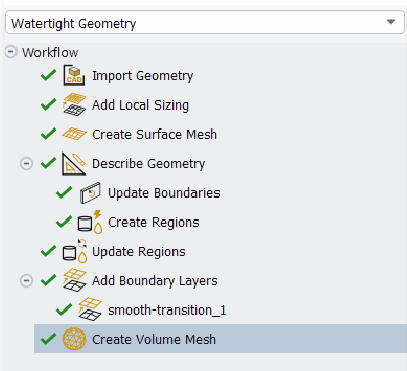The height and width of the screenshot is (371, 407).
Task: Click the Update Regions cylinder icon
Action: coord(75,251)
